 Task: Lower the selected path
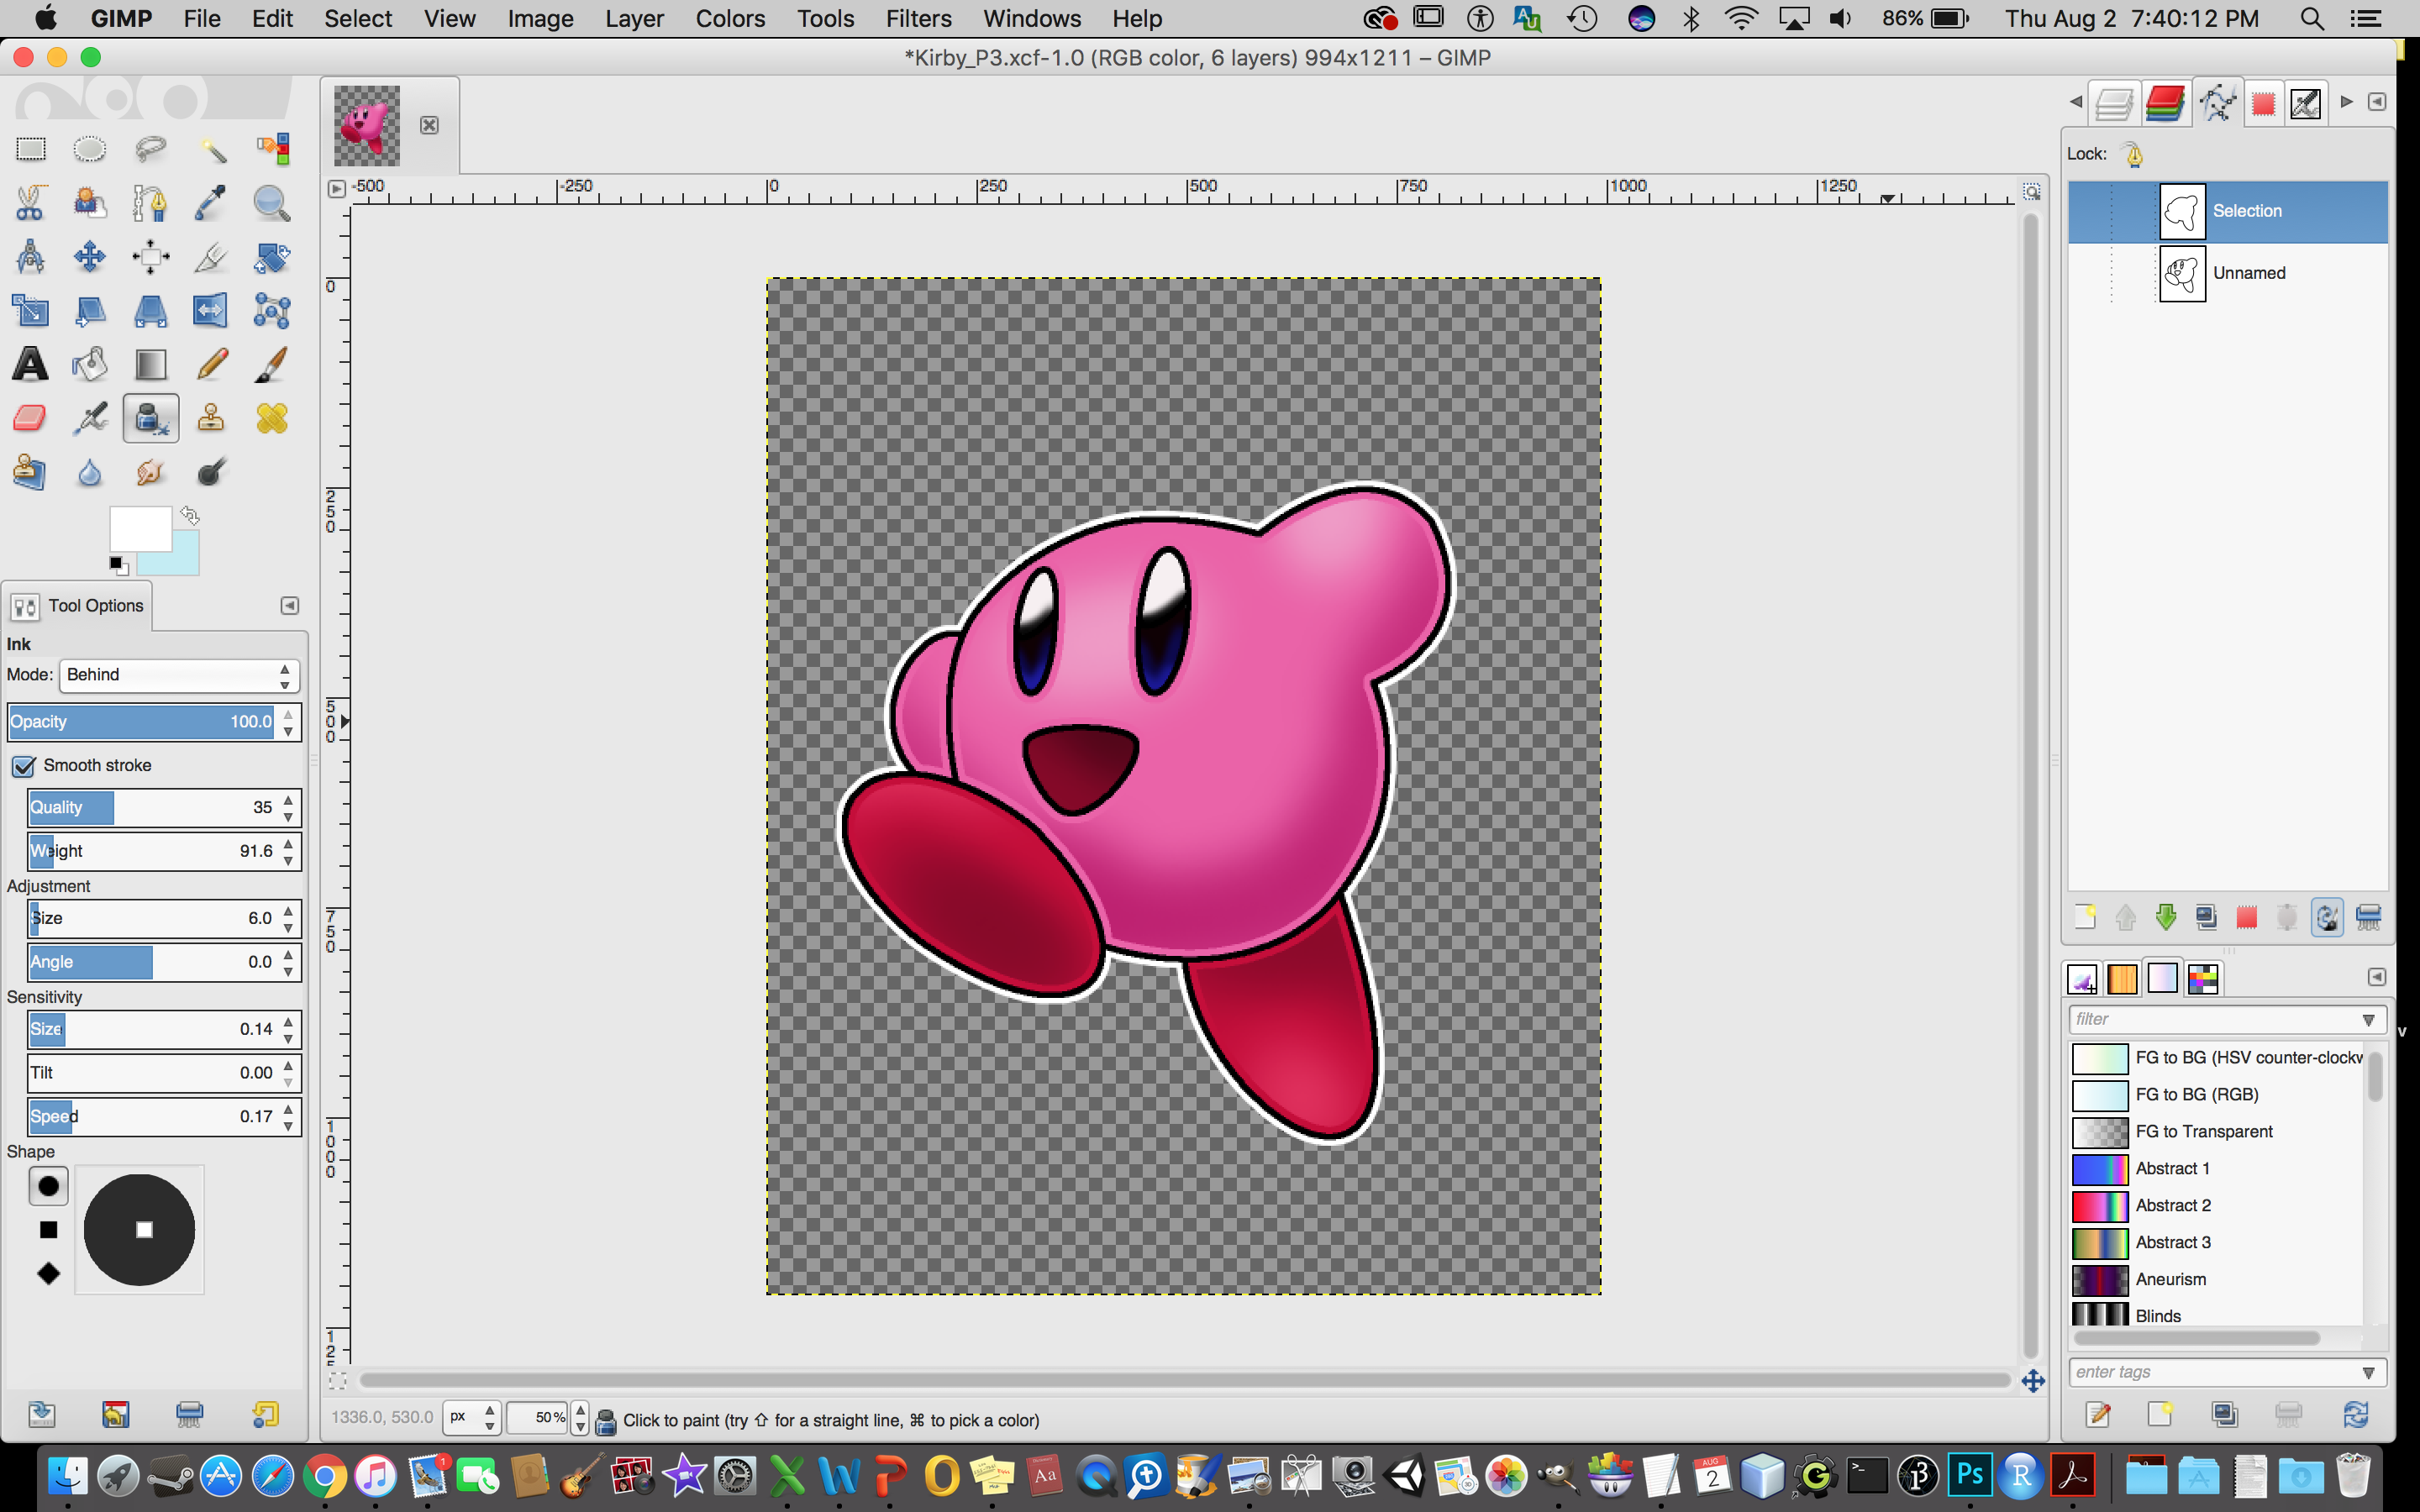click(x=2166, y=917)
